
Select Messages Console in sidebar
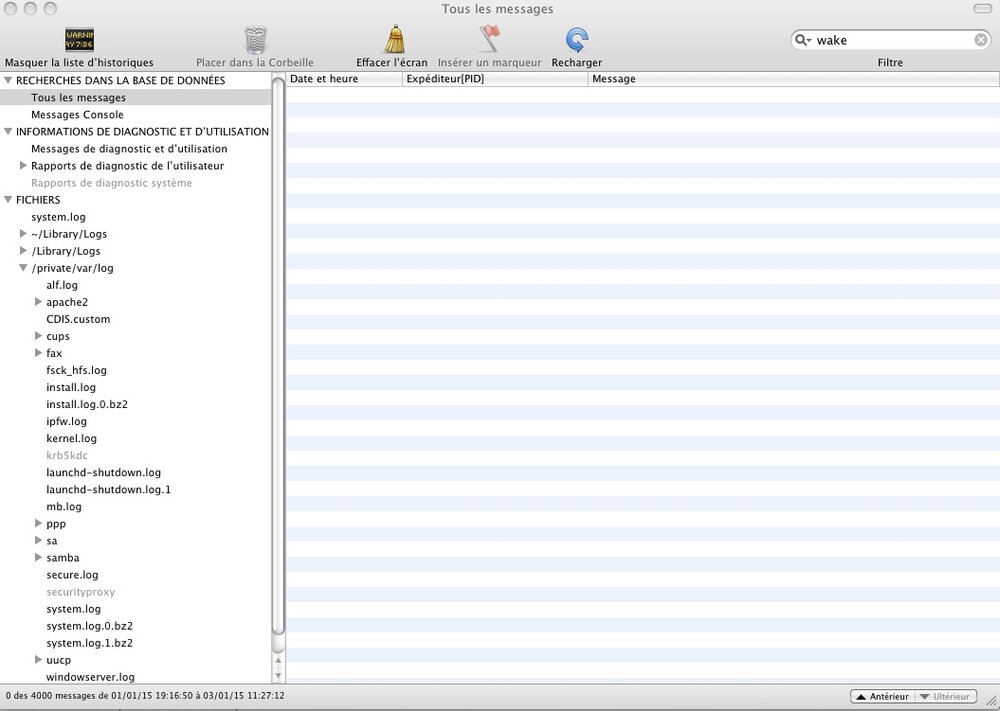click(x=77, y=115)
